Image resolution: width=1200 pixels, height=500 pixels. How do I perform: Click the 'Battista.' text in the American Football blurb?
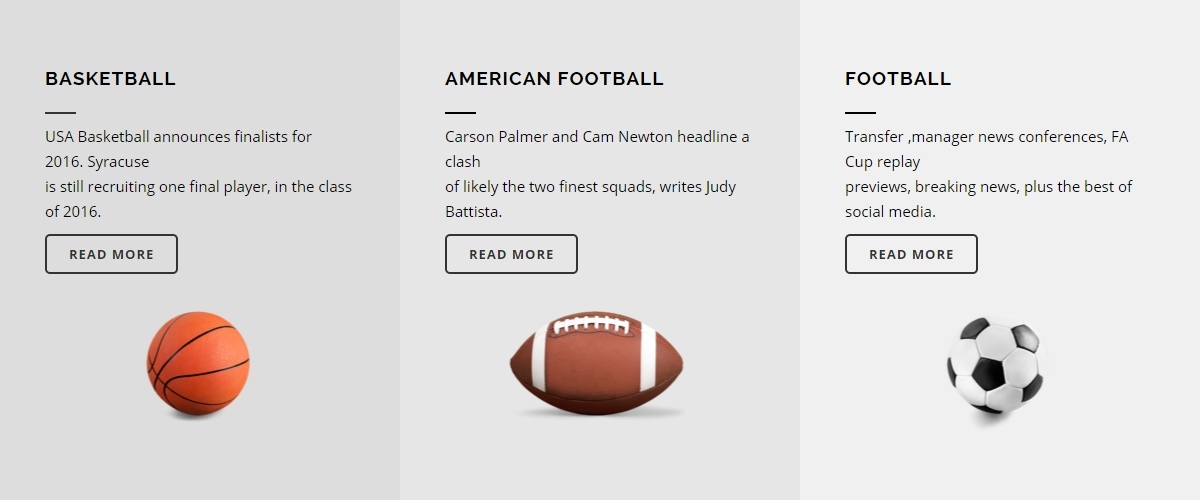[x=473, y=211]
